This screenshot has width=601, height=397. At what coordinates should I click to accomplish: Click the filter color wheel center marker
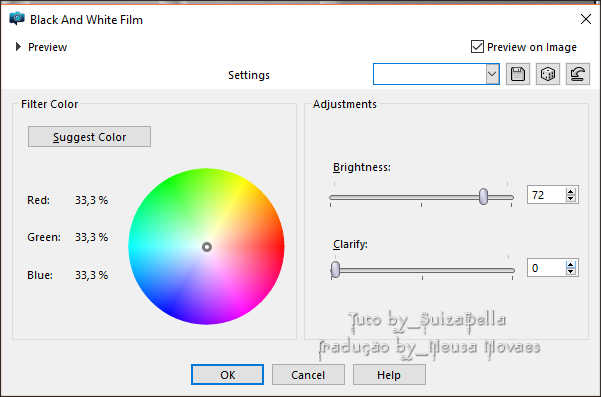coord(207,247)
